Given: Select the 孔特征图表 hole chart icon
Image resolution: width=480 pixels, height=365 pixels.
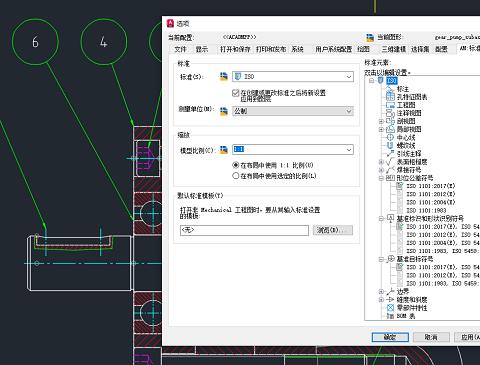Looking at the screenshot, I should 390,97.
